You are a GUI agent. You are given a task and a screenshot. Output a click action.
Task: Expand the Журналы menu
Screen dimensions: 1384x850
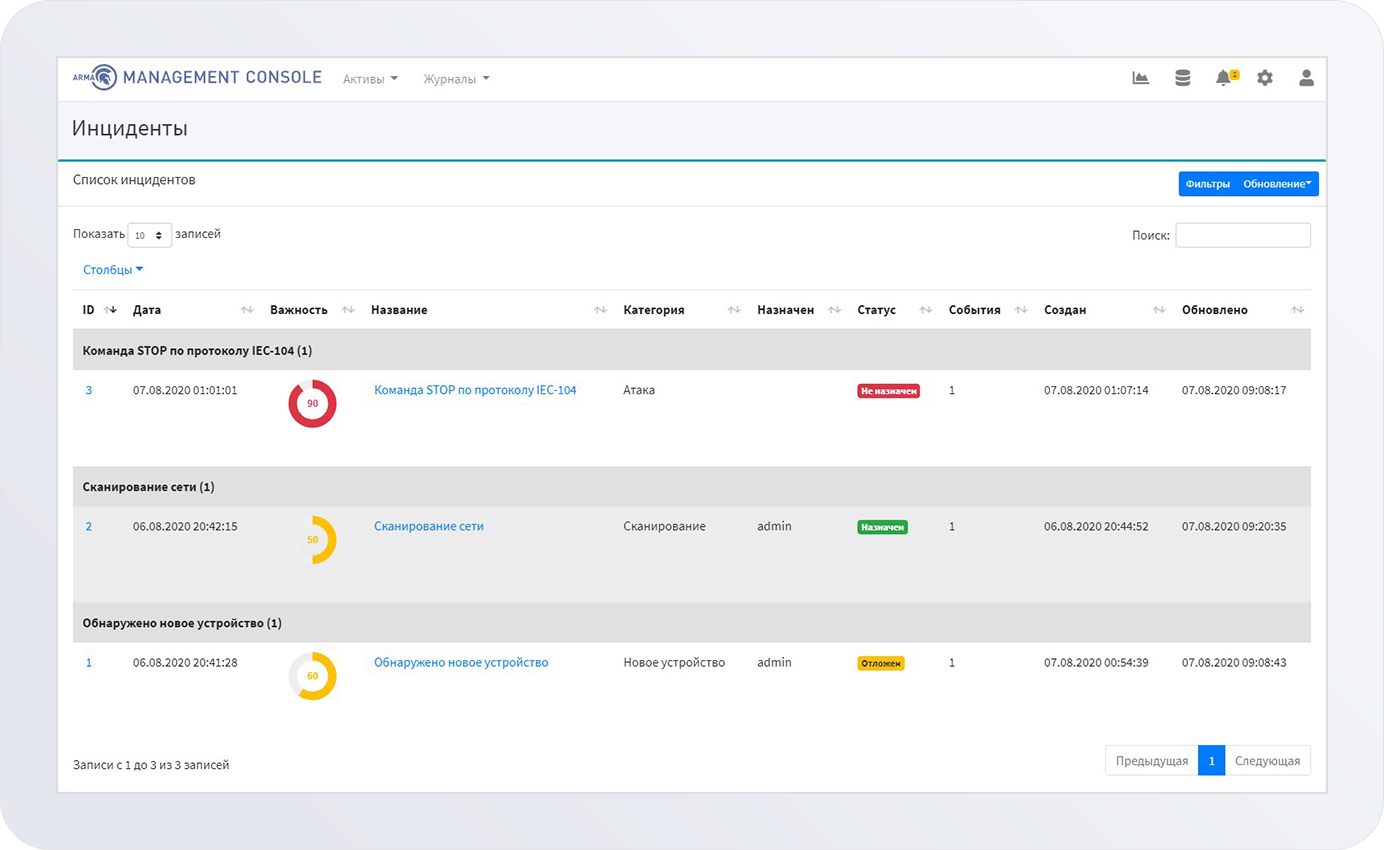tap(456, 79)
